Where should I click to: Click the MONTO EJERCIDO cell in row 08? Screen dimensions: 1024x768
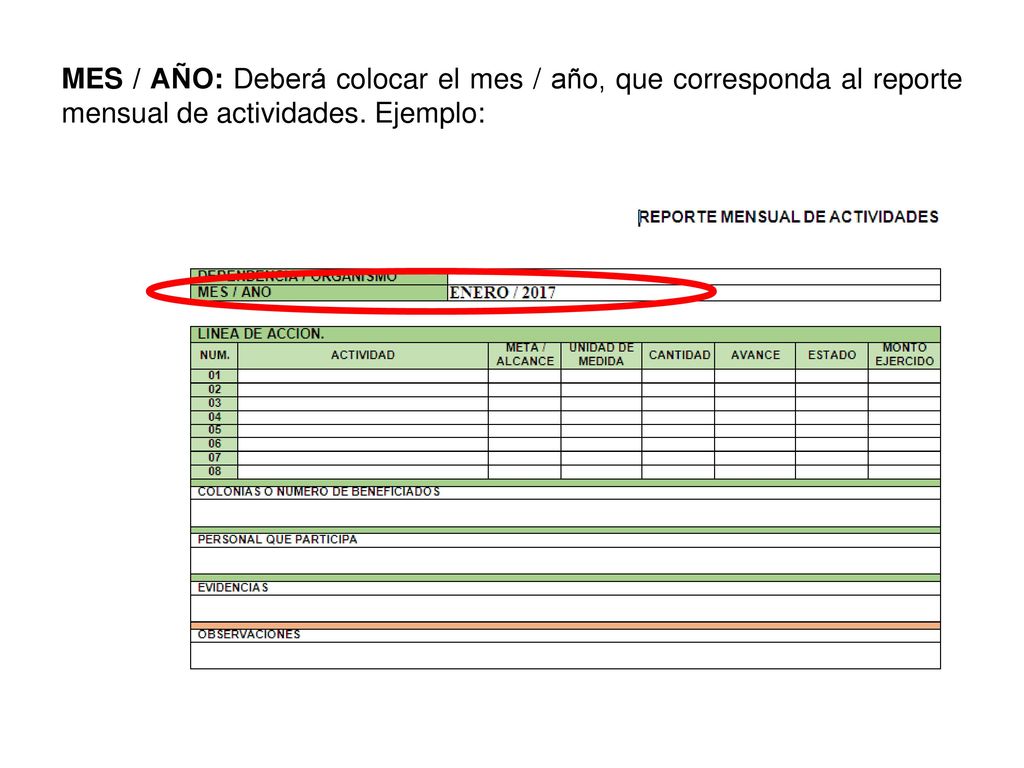click(x=904, y=472)
